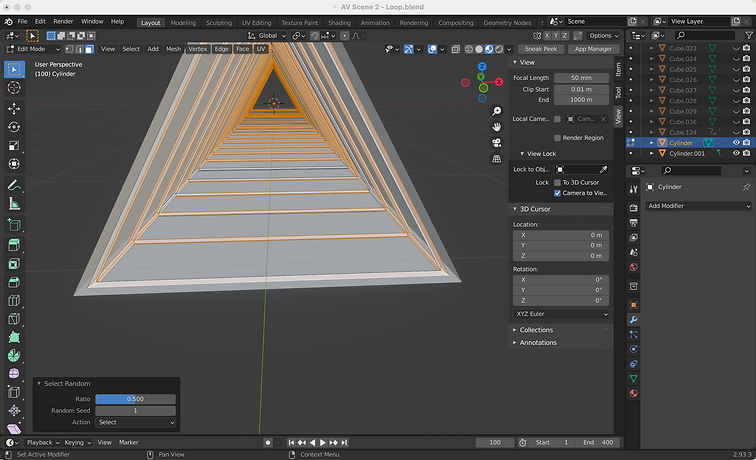Open the Material properties tab
756x460 pixels.
click(x=634, y=393)
